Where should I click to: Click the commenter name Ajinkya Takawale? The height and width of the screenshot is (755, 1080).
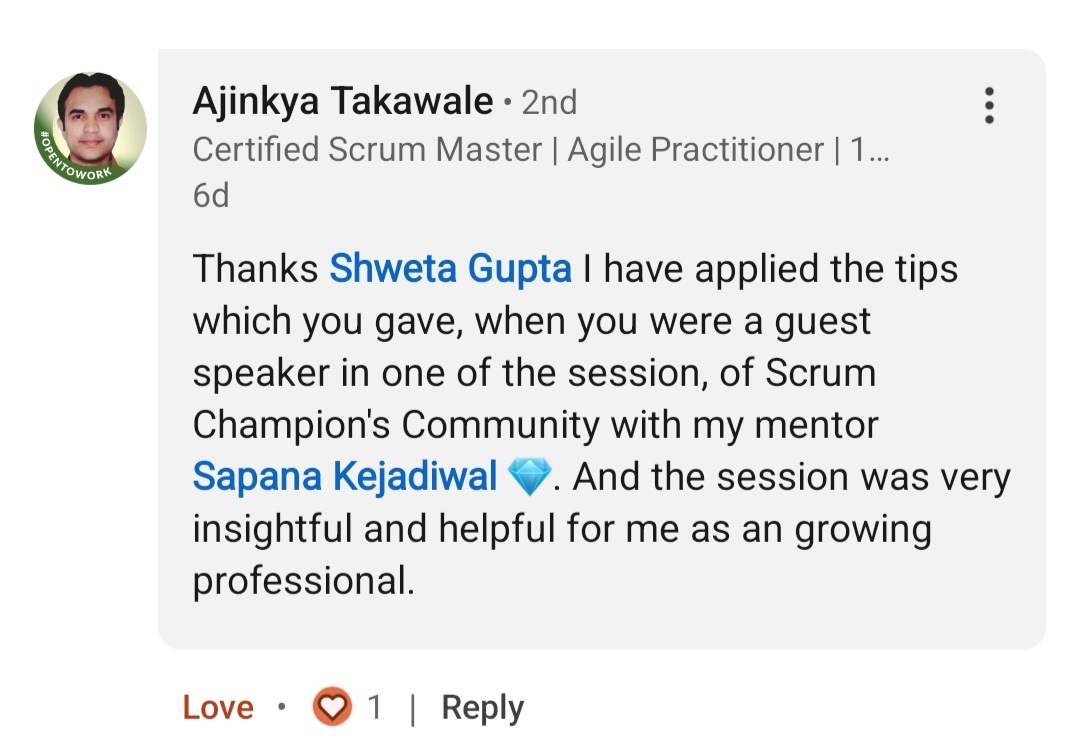coord(342,102)
